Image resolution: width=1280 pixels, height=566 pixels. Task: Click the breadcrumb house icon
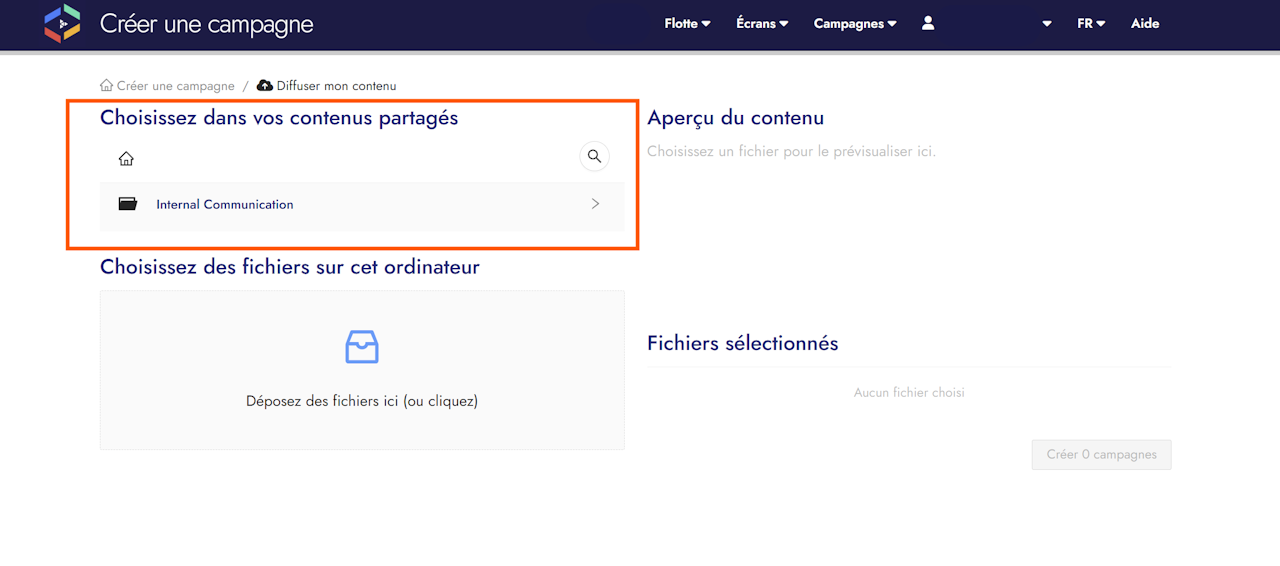pyautogui.click(x=107, y=86)
